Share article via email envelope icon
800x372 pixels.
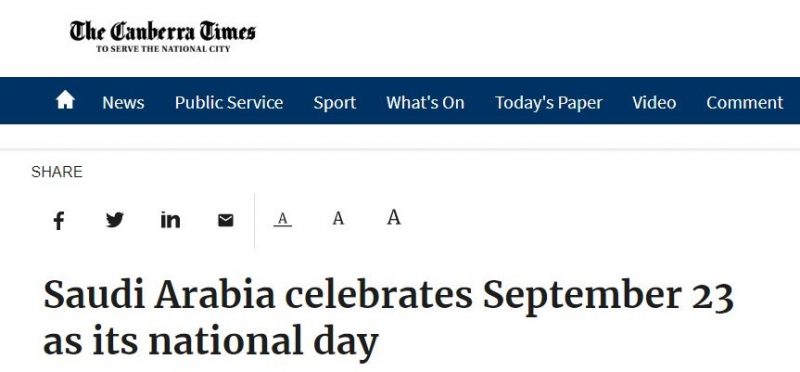(226, 220)
